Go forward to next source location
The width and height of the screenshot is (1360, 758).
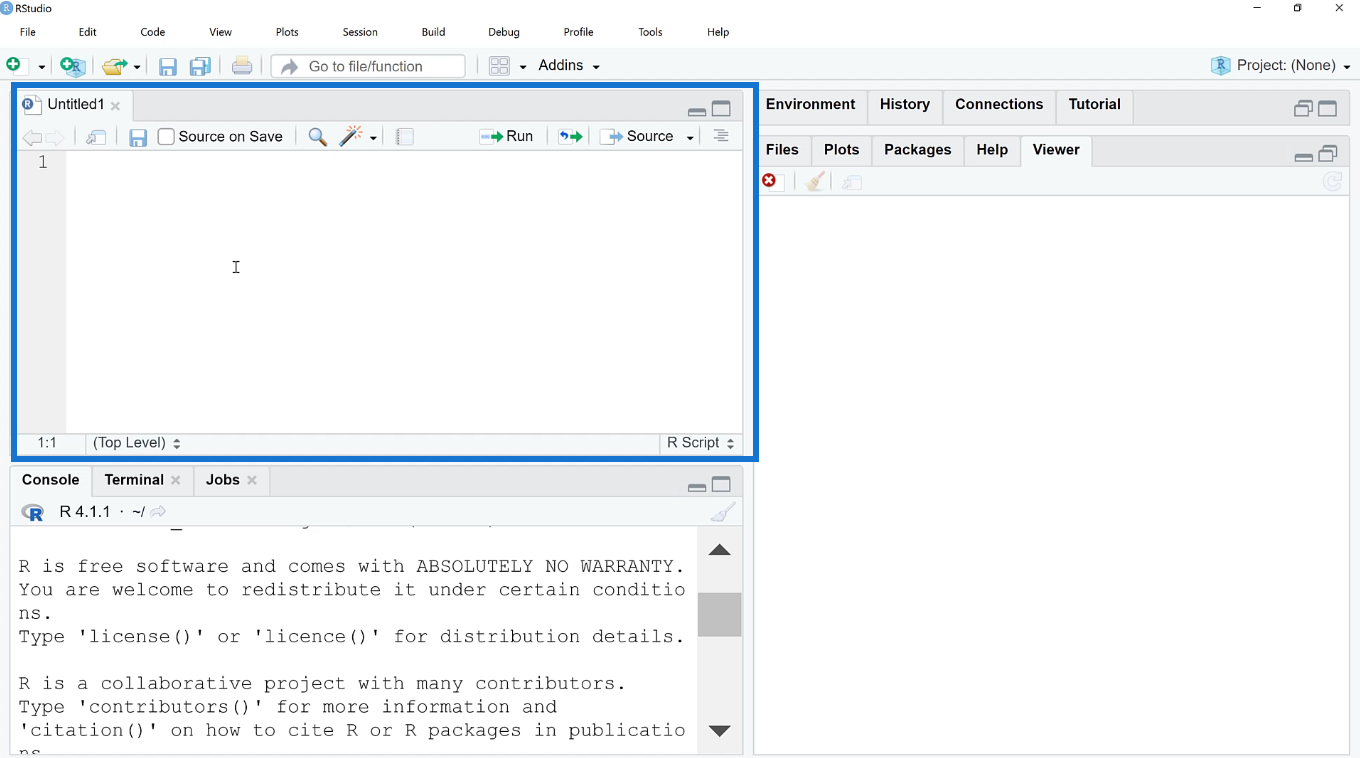(x=55, y=138)
